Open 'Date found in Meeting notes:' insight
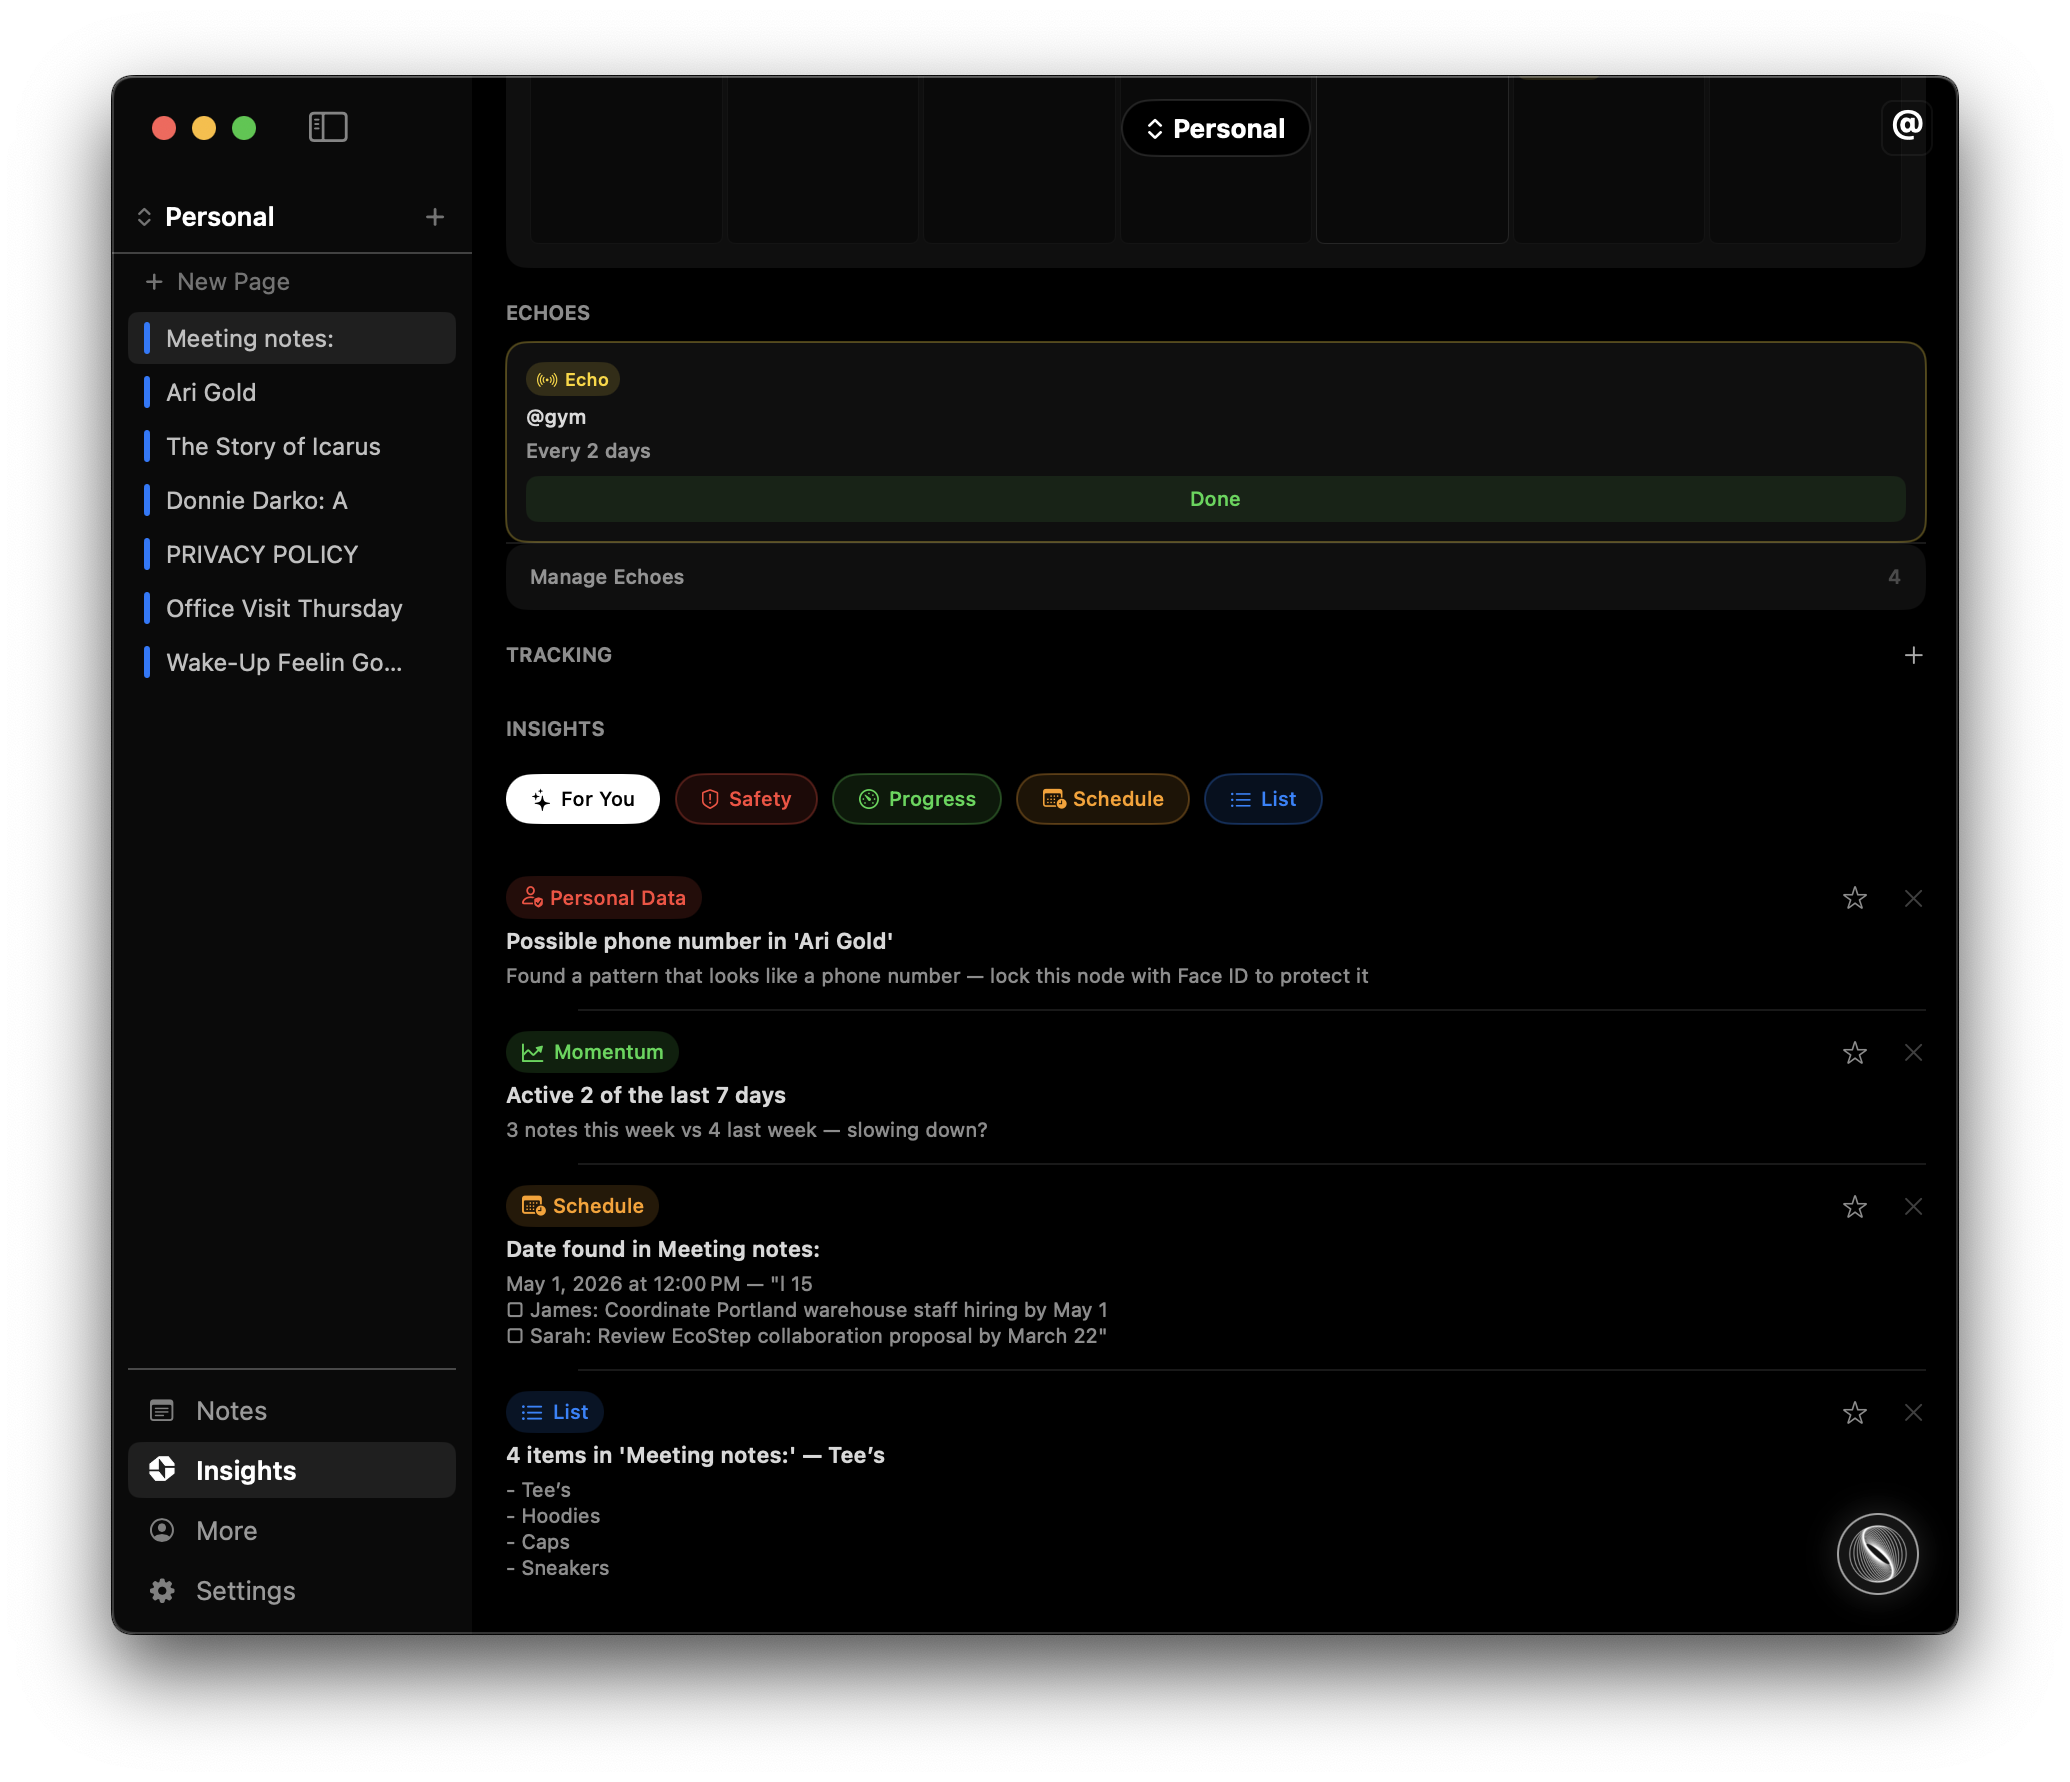Viewport: 2070px width, 1782px height. point(663,1248)
